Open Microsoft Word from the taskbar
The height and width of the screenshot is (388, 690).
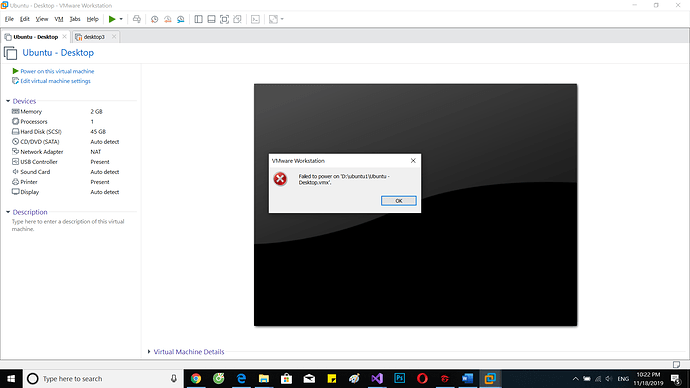(467, 378)
